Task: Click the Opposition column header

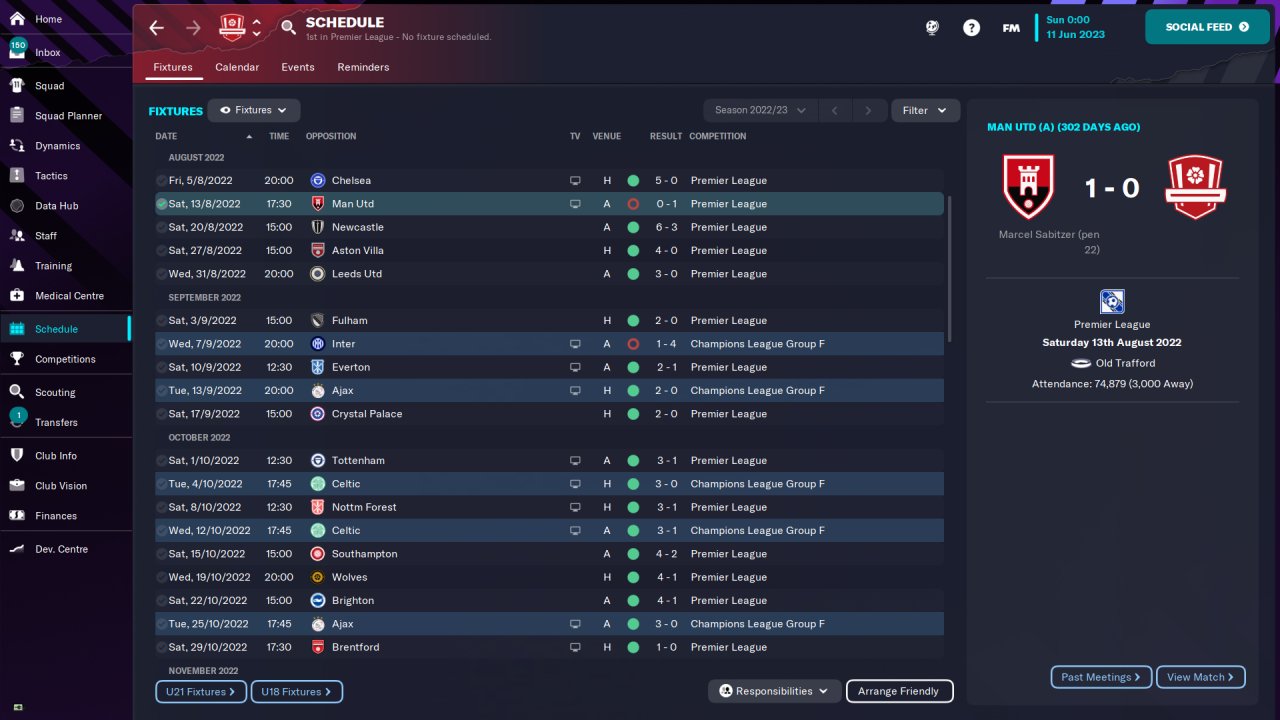Action: click(331, 136)
